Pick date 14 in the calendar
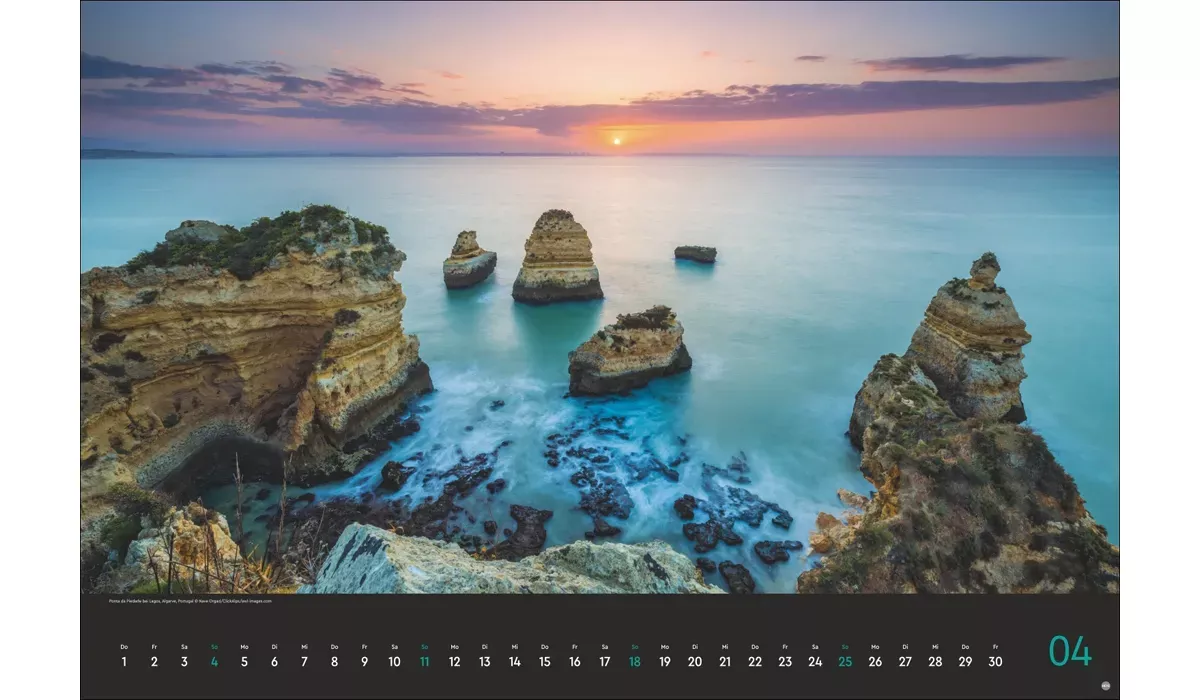 (x=514, y=661)
